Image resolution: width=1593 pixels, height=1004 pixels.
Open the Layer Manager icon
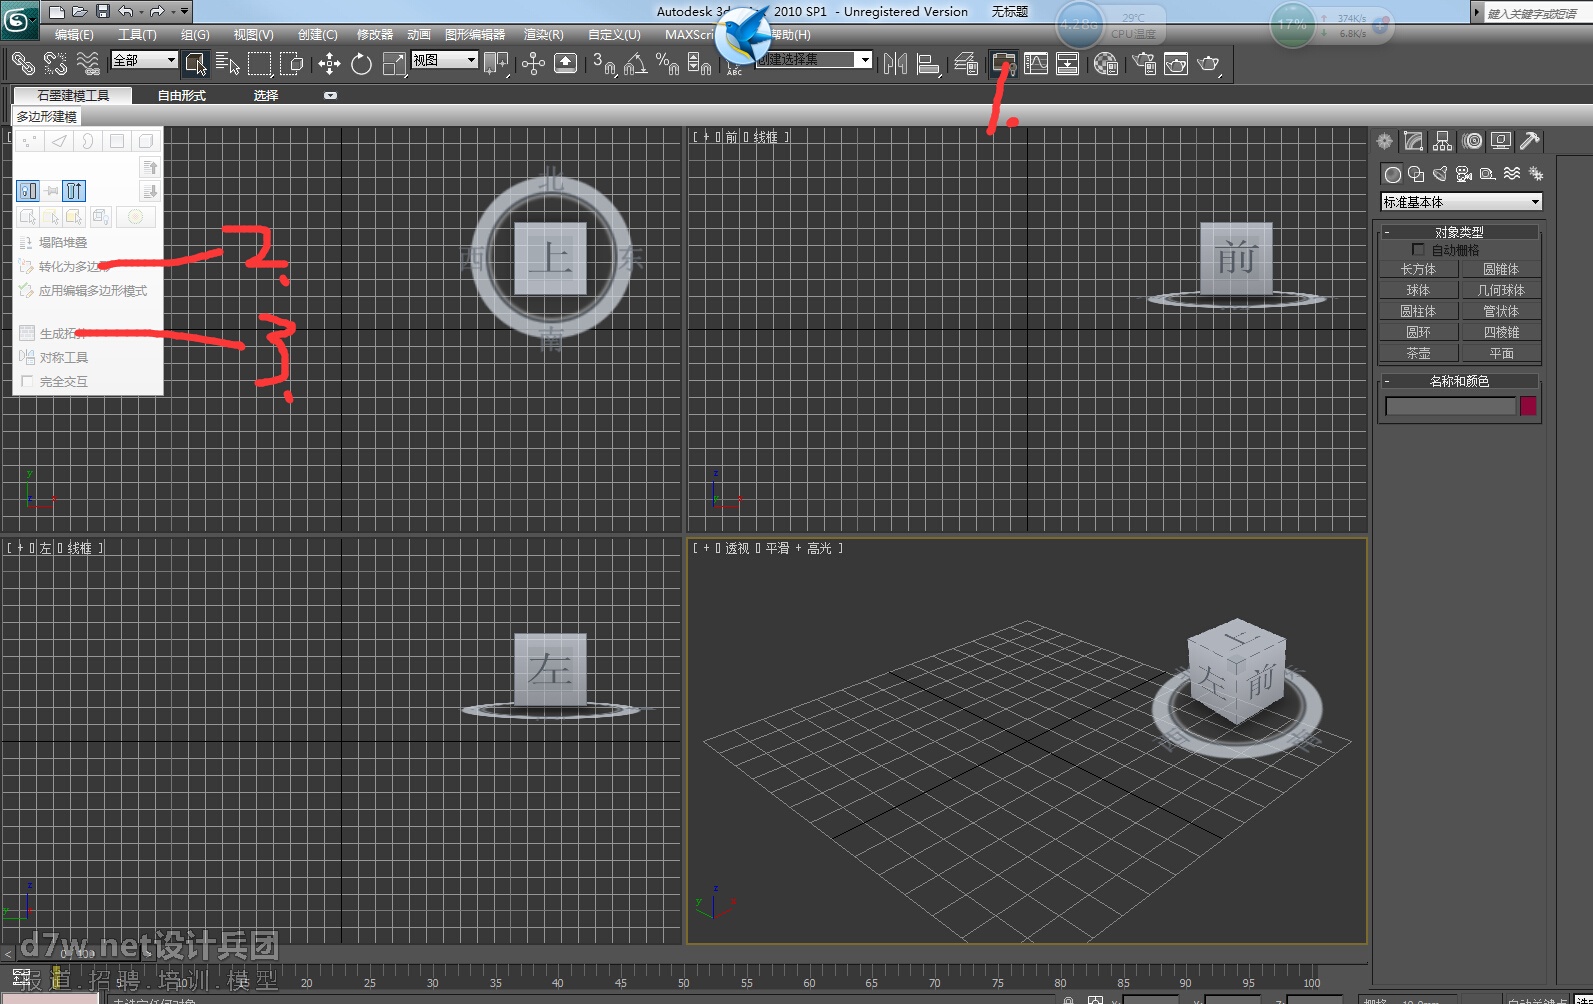966,64
